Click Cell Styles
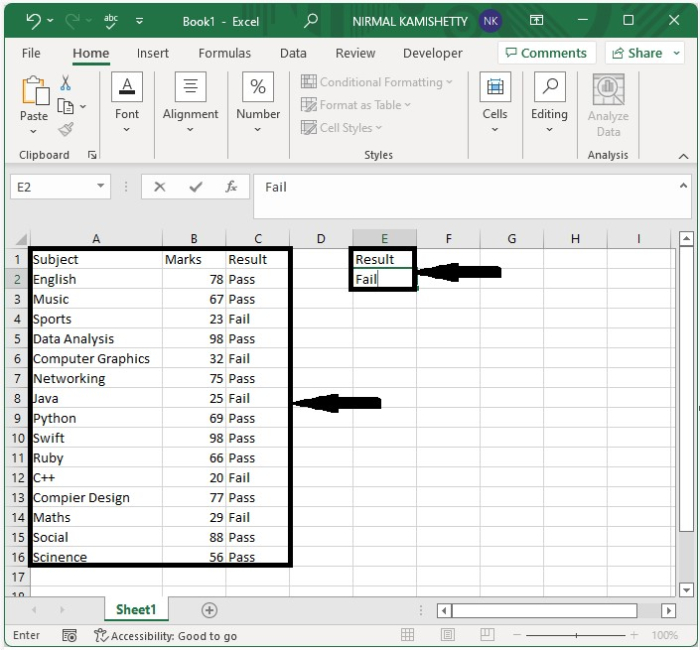The width and height of the screenshot is (700, 650). point(342,128)
